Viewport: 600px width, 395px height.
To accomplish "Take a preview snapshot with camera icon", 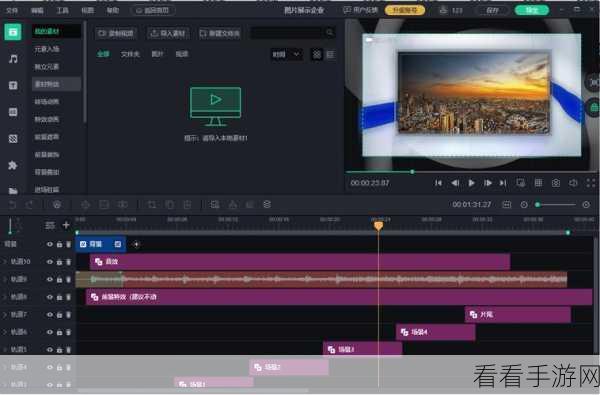I will [556, 183].
